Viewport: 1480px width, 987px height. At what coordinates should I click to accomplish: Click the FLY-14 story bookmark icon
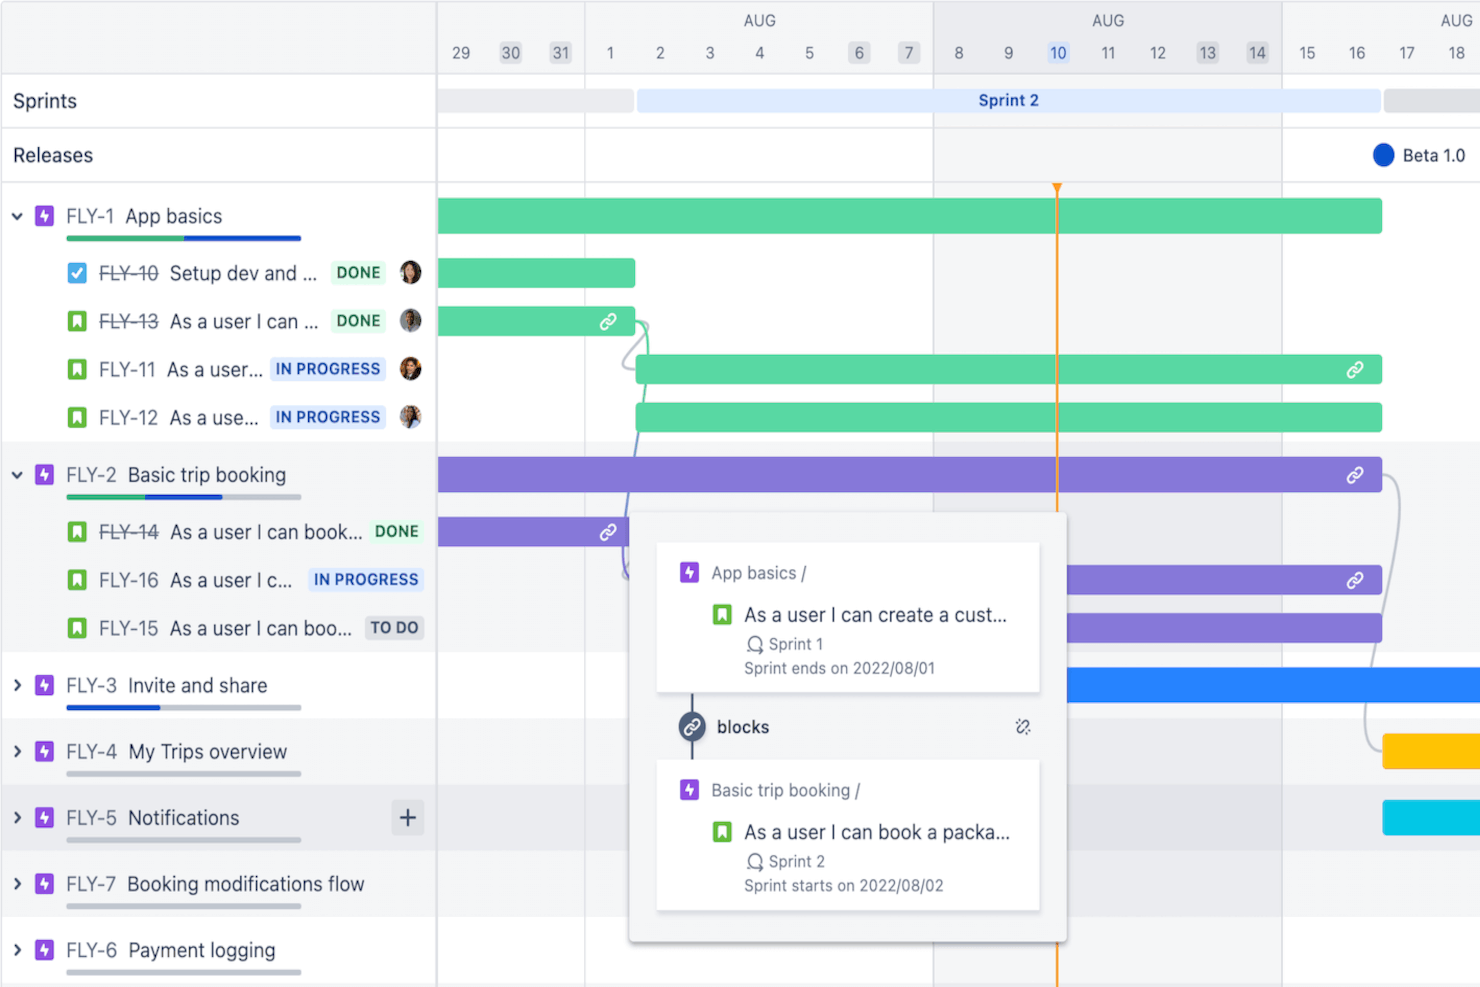click(x=77, y=532)
